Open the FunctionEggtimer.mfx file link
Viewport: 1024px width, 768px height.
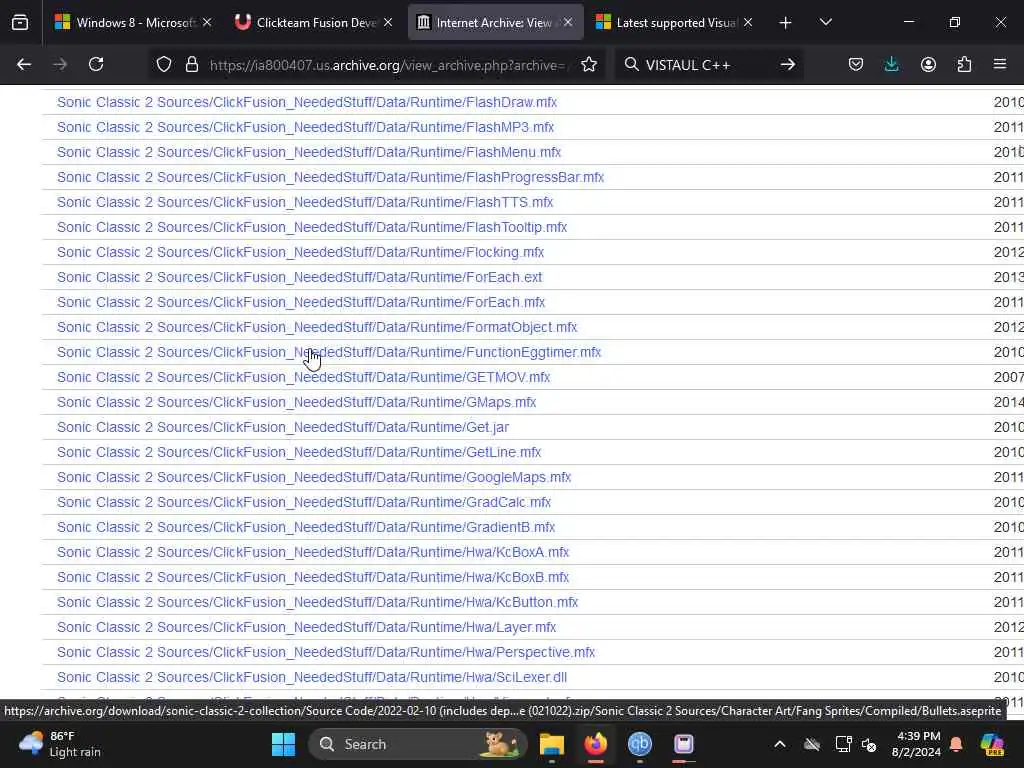pyautogui.click(x=329, y=353)
